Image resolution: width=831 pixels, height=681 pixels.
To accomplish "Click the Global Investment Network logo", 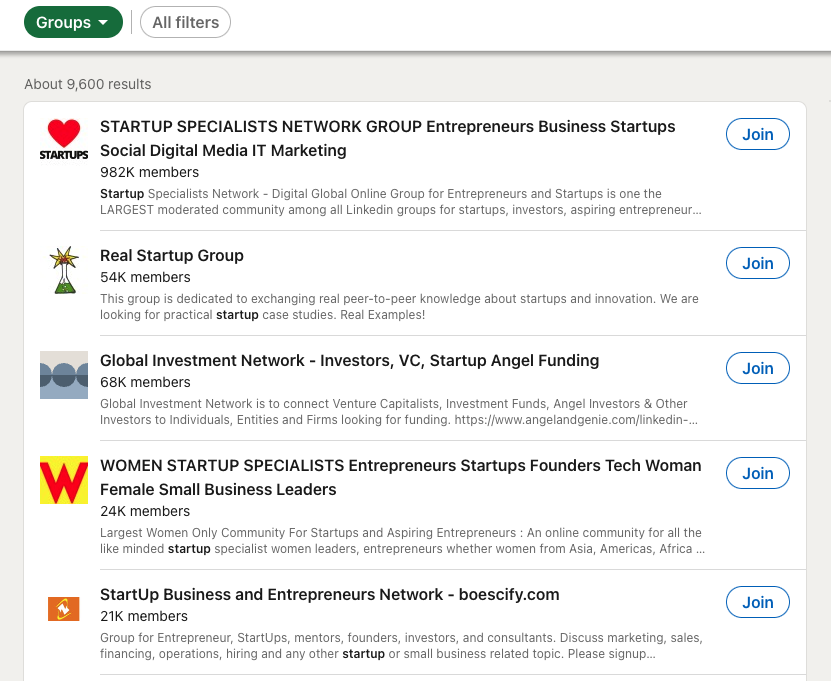I will point(64,375).
